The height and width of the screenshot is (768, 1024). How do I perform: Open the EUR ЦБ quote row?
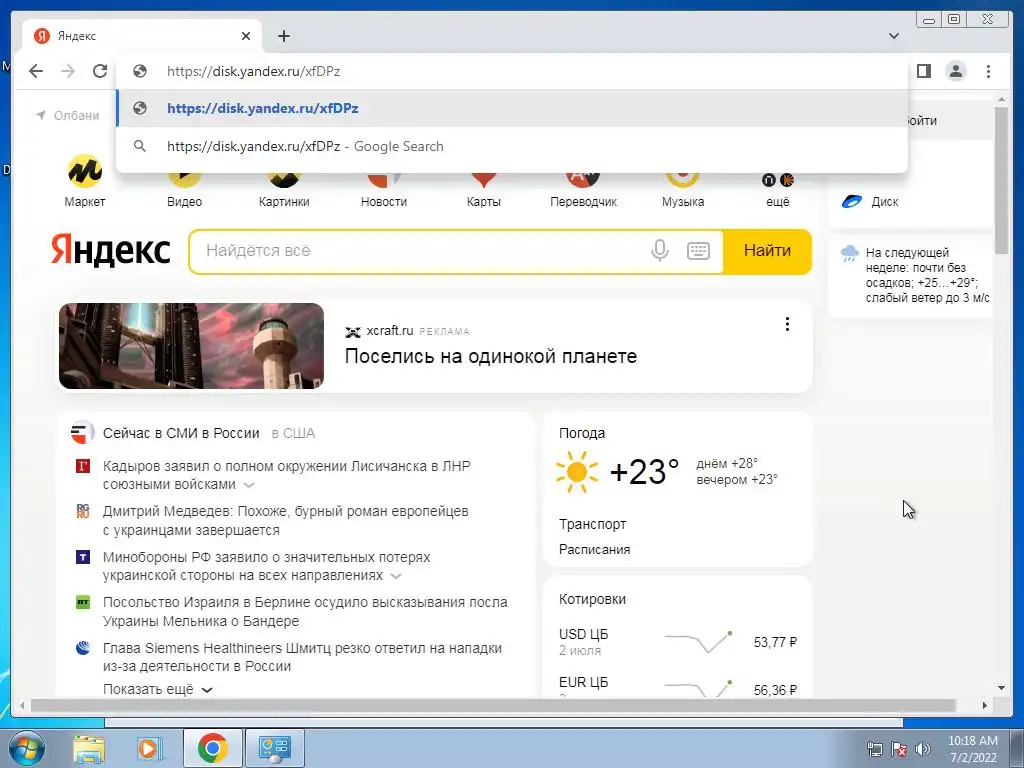[678, 687]
